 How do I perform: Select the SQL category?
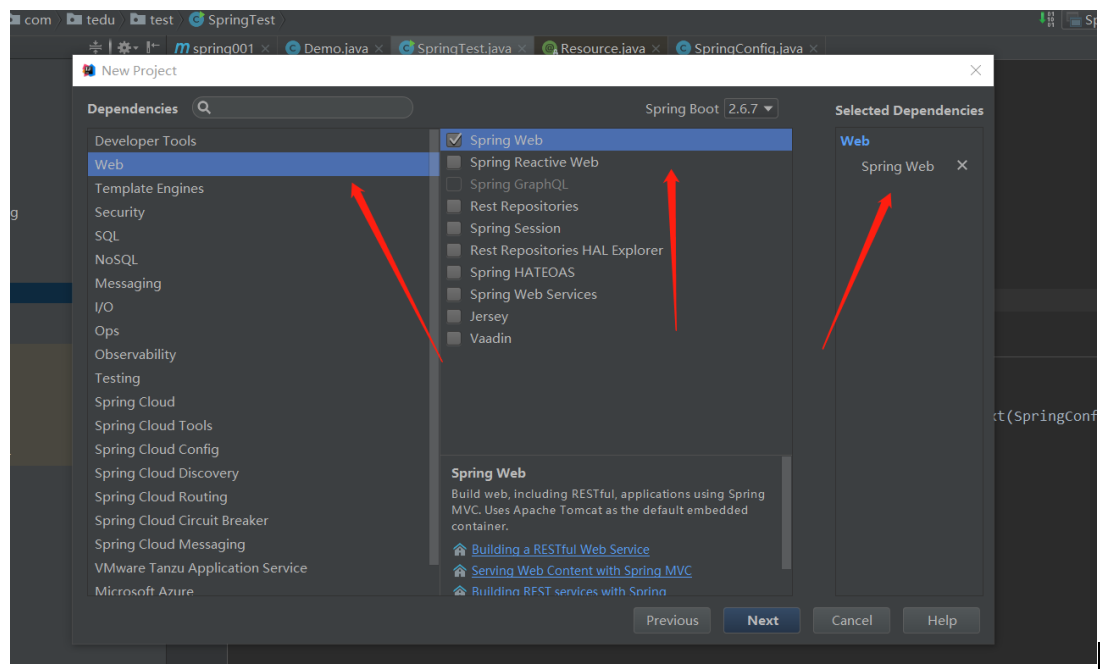[258, 236]
